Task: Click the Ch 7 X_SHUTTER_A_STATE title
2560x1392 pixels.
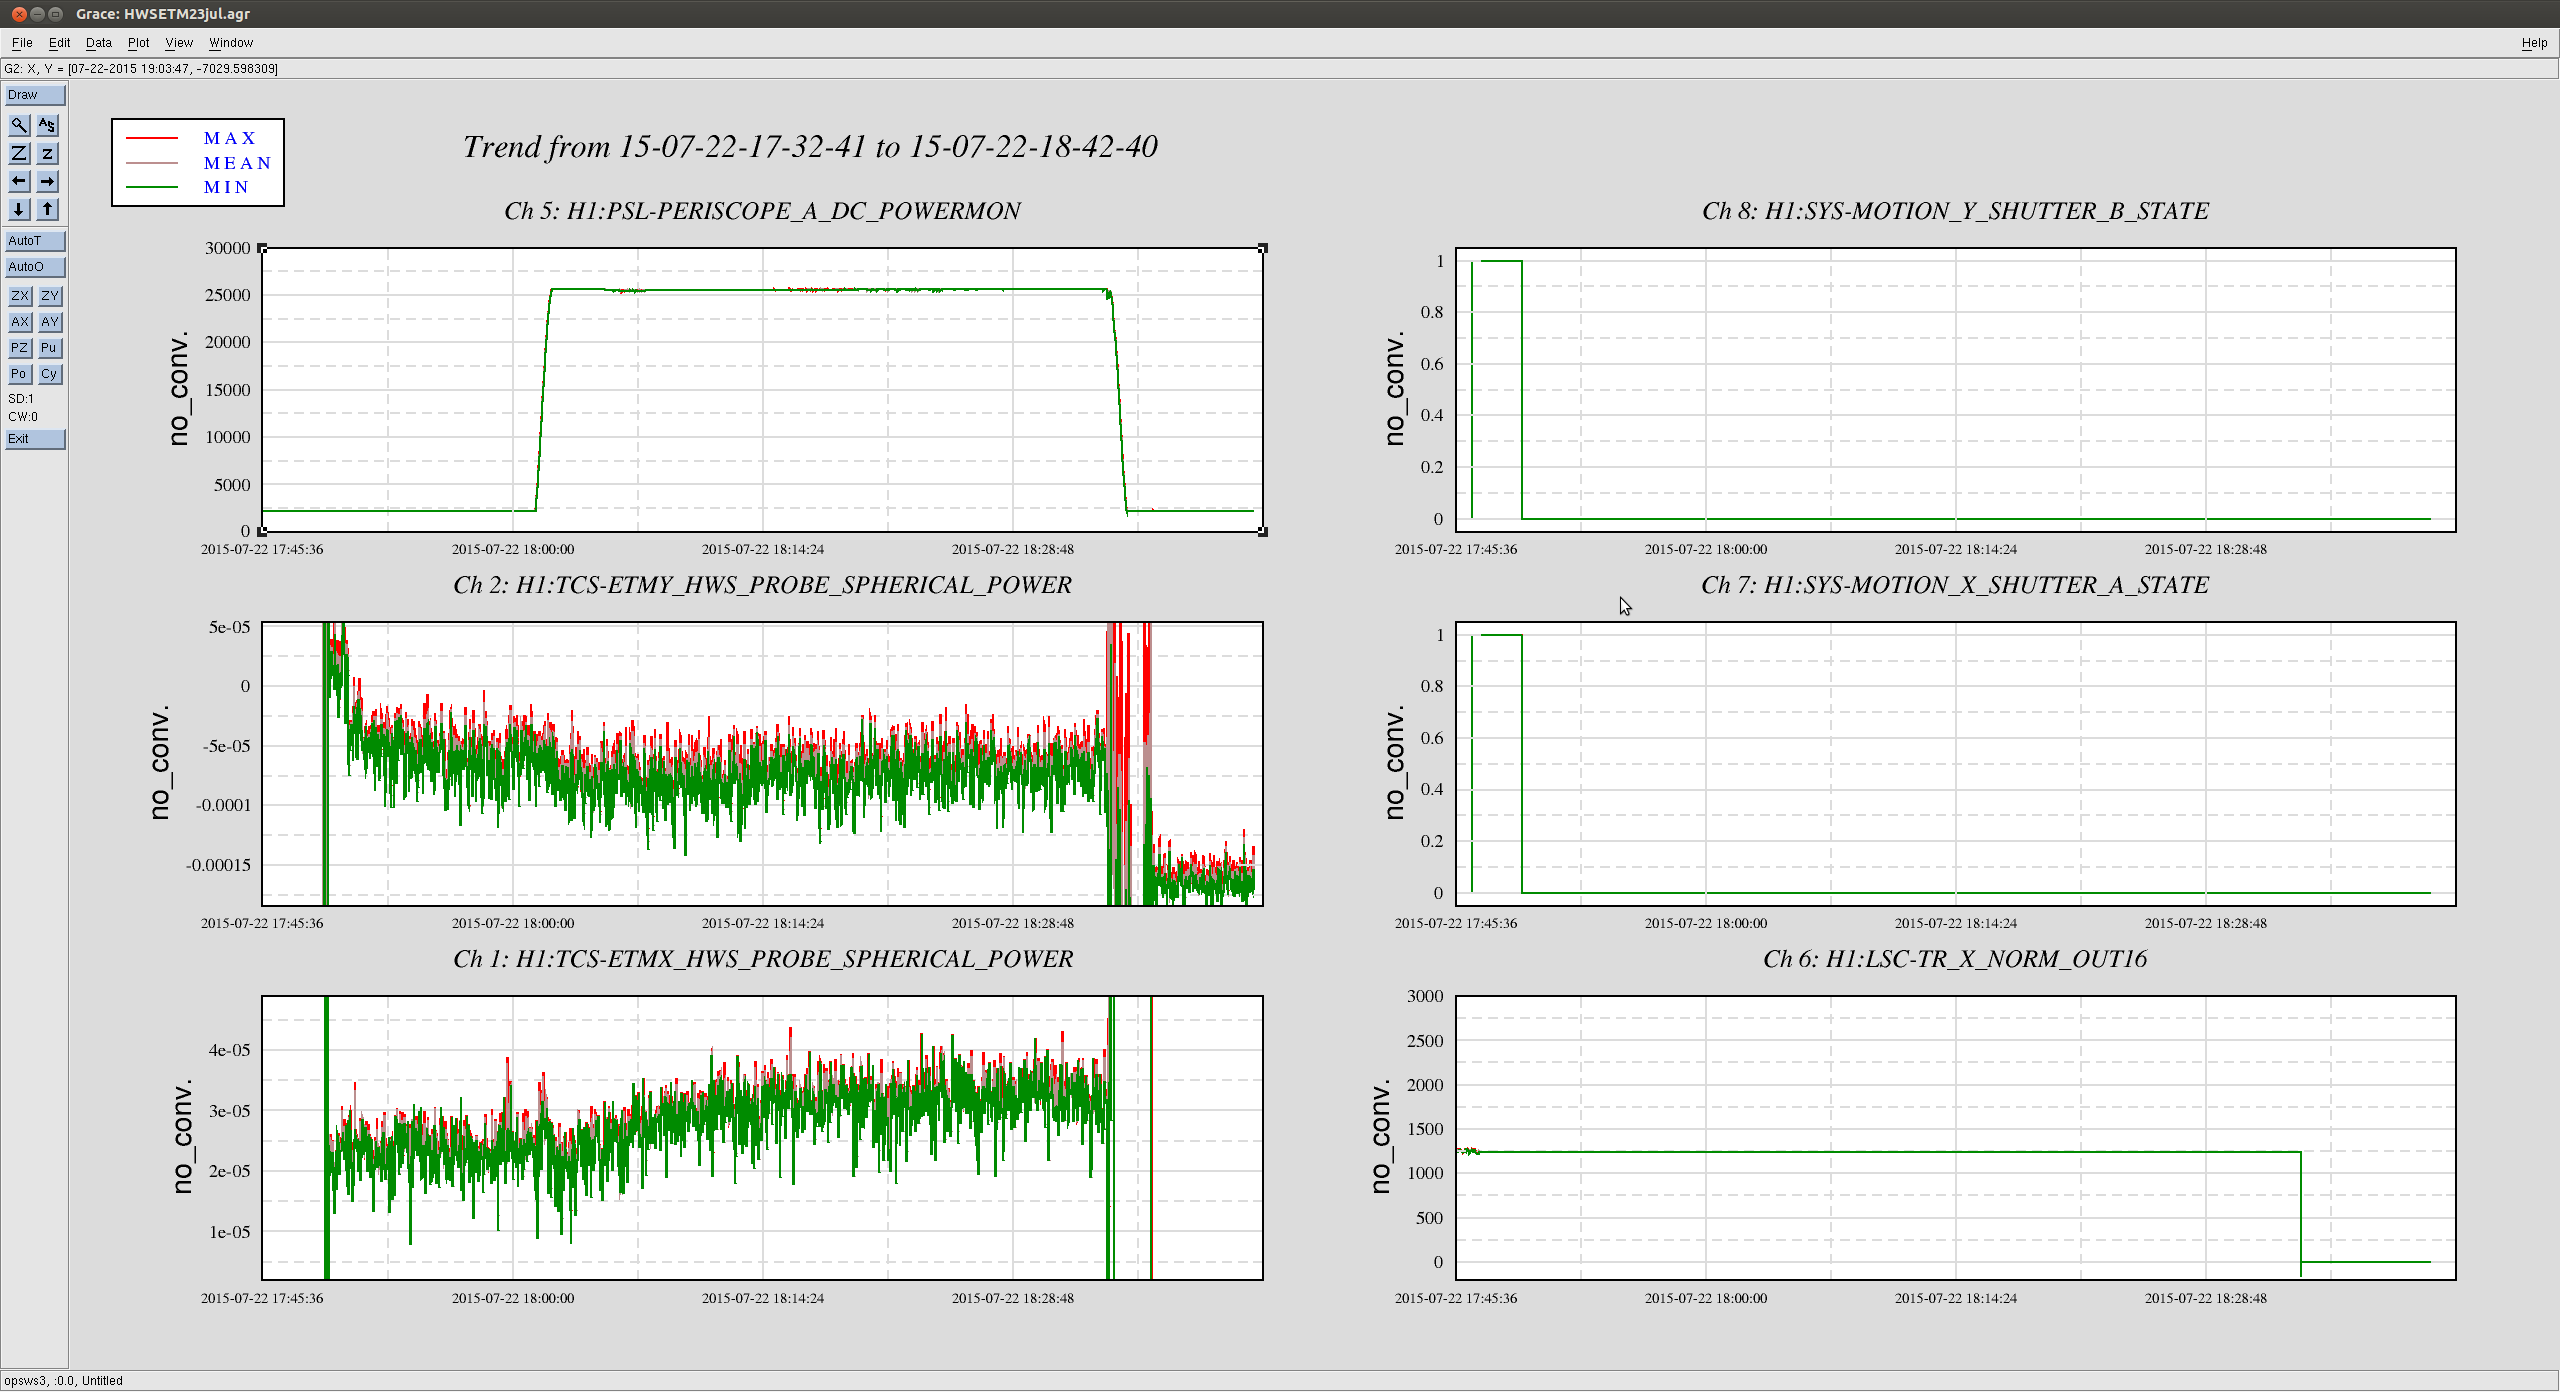Action: coord(1955,585)
